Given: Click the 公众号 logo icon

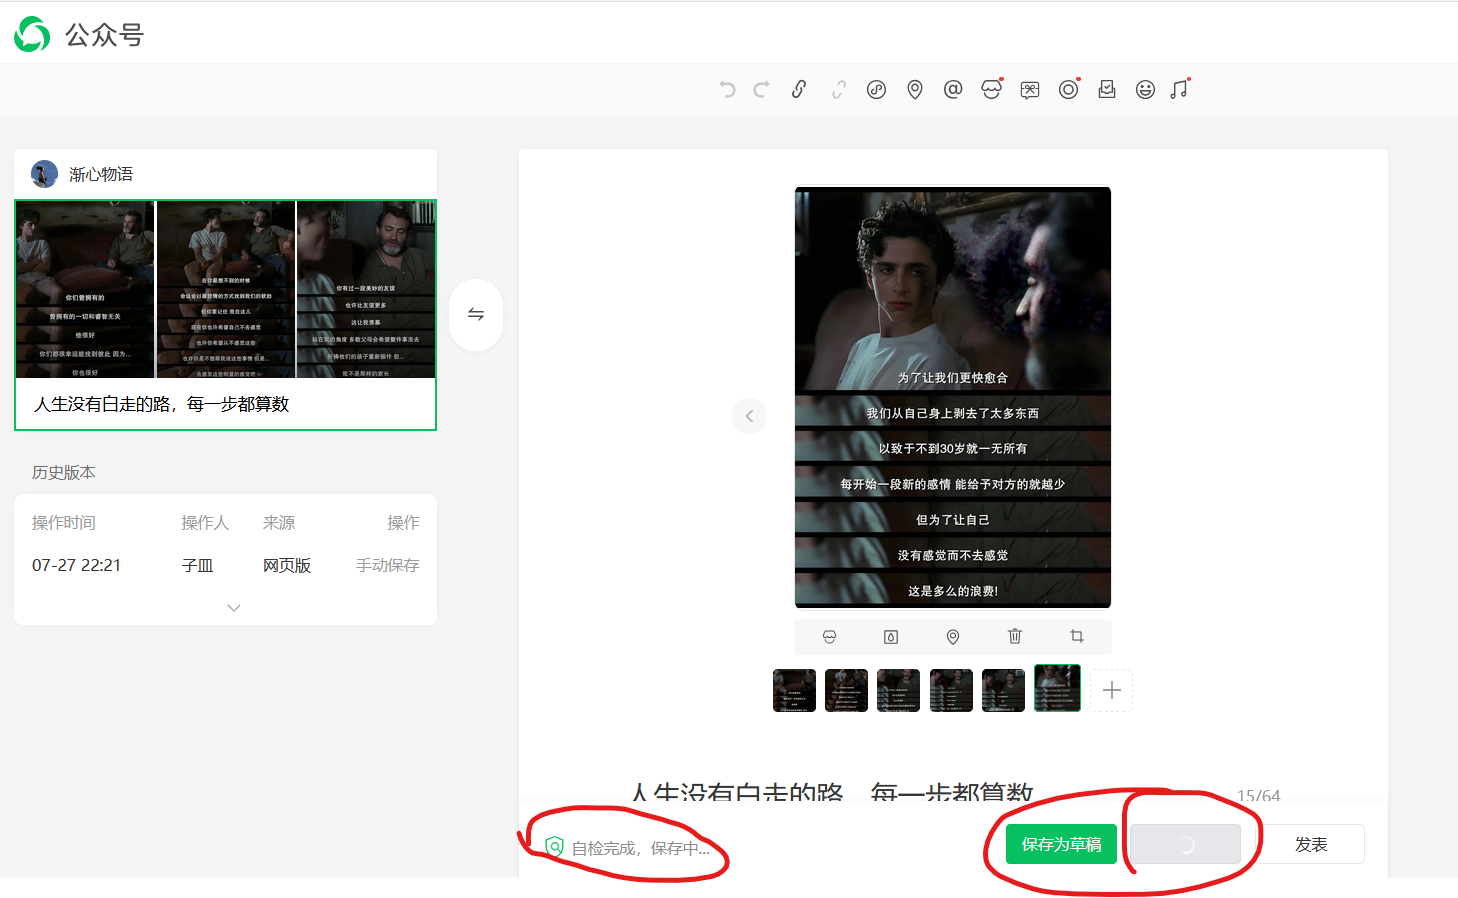Looking at the screenshot, I should [x=32, y=35].
